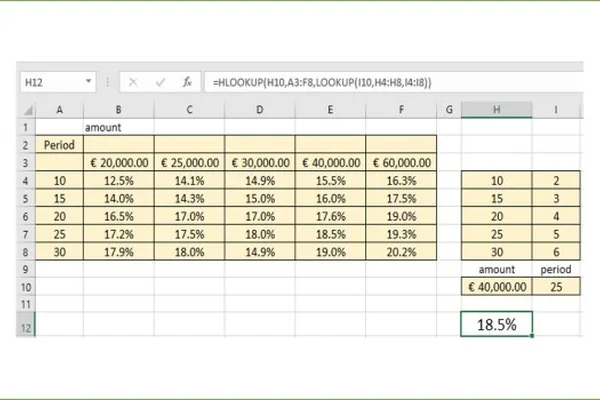The height and width of the screenshot is (400, 600).
Task: Select the 15.5% cell
Action: [x=330, y=181]
